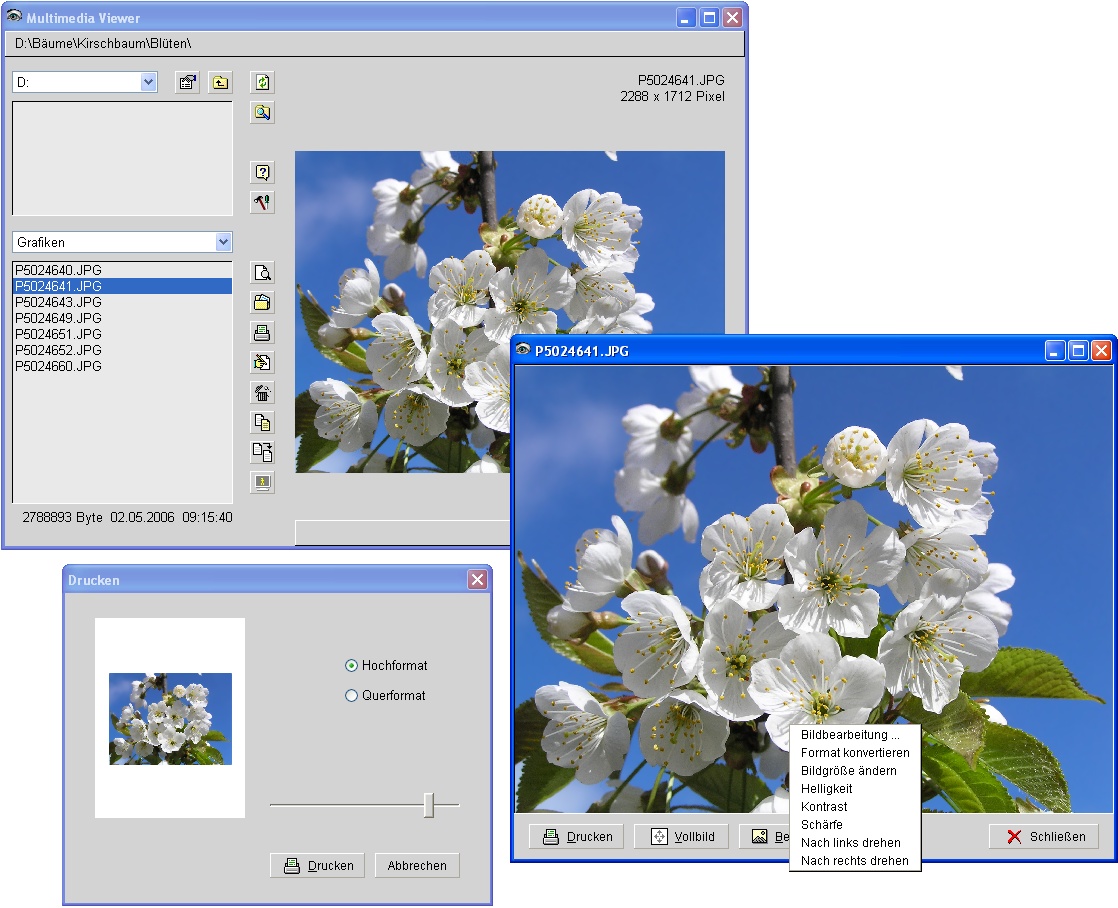
Task: Expand the D: drive dropdown
Action: click(149, 82)
